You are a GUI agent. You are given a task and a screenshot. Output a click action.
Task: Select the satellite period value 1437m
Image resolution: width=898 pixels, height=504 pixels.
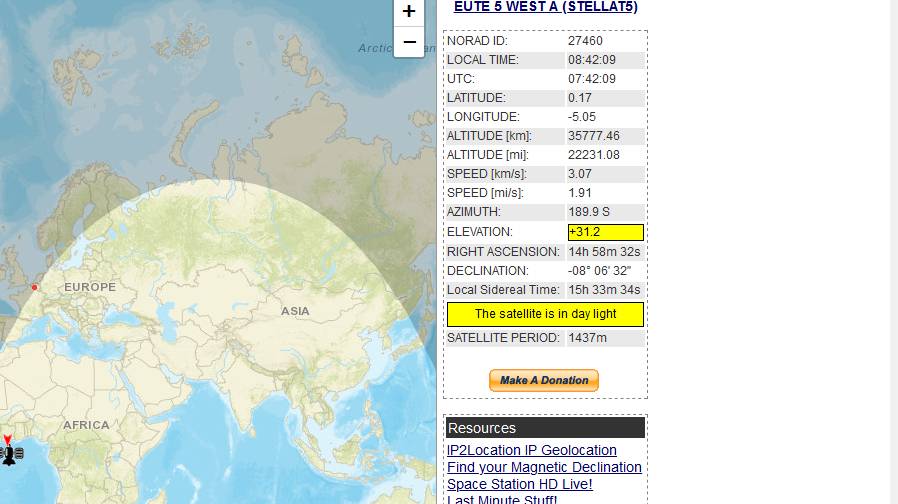[x=587, y=338]
